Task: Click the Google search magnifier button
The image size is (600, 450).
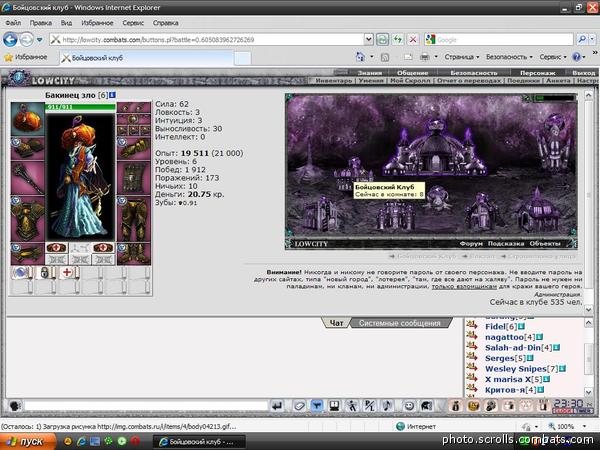Action: point(582,39)
